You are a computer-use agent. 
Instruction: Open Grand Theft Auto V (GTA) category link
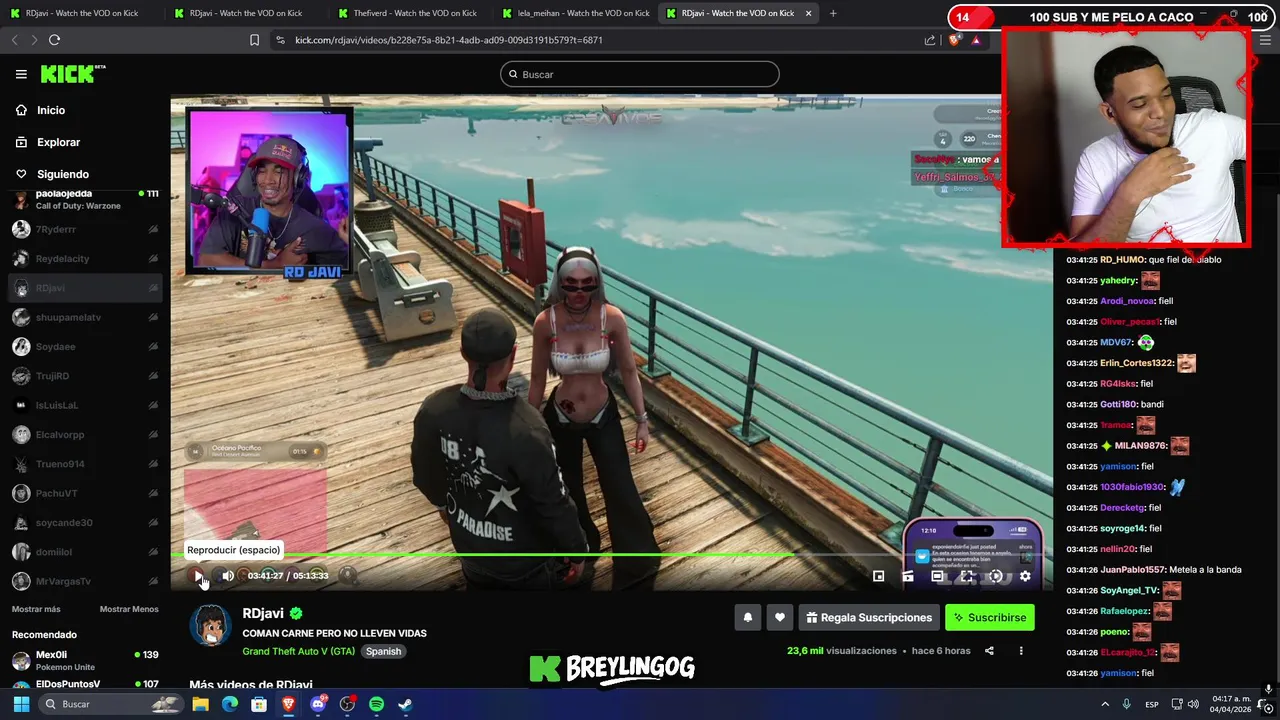point(298,651)
